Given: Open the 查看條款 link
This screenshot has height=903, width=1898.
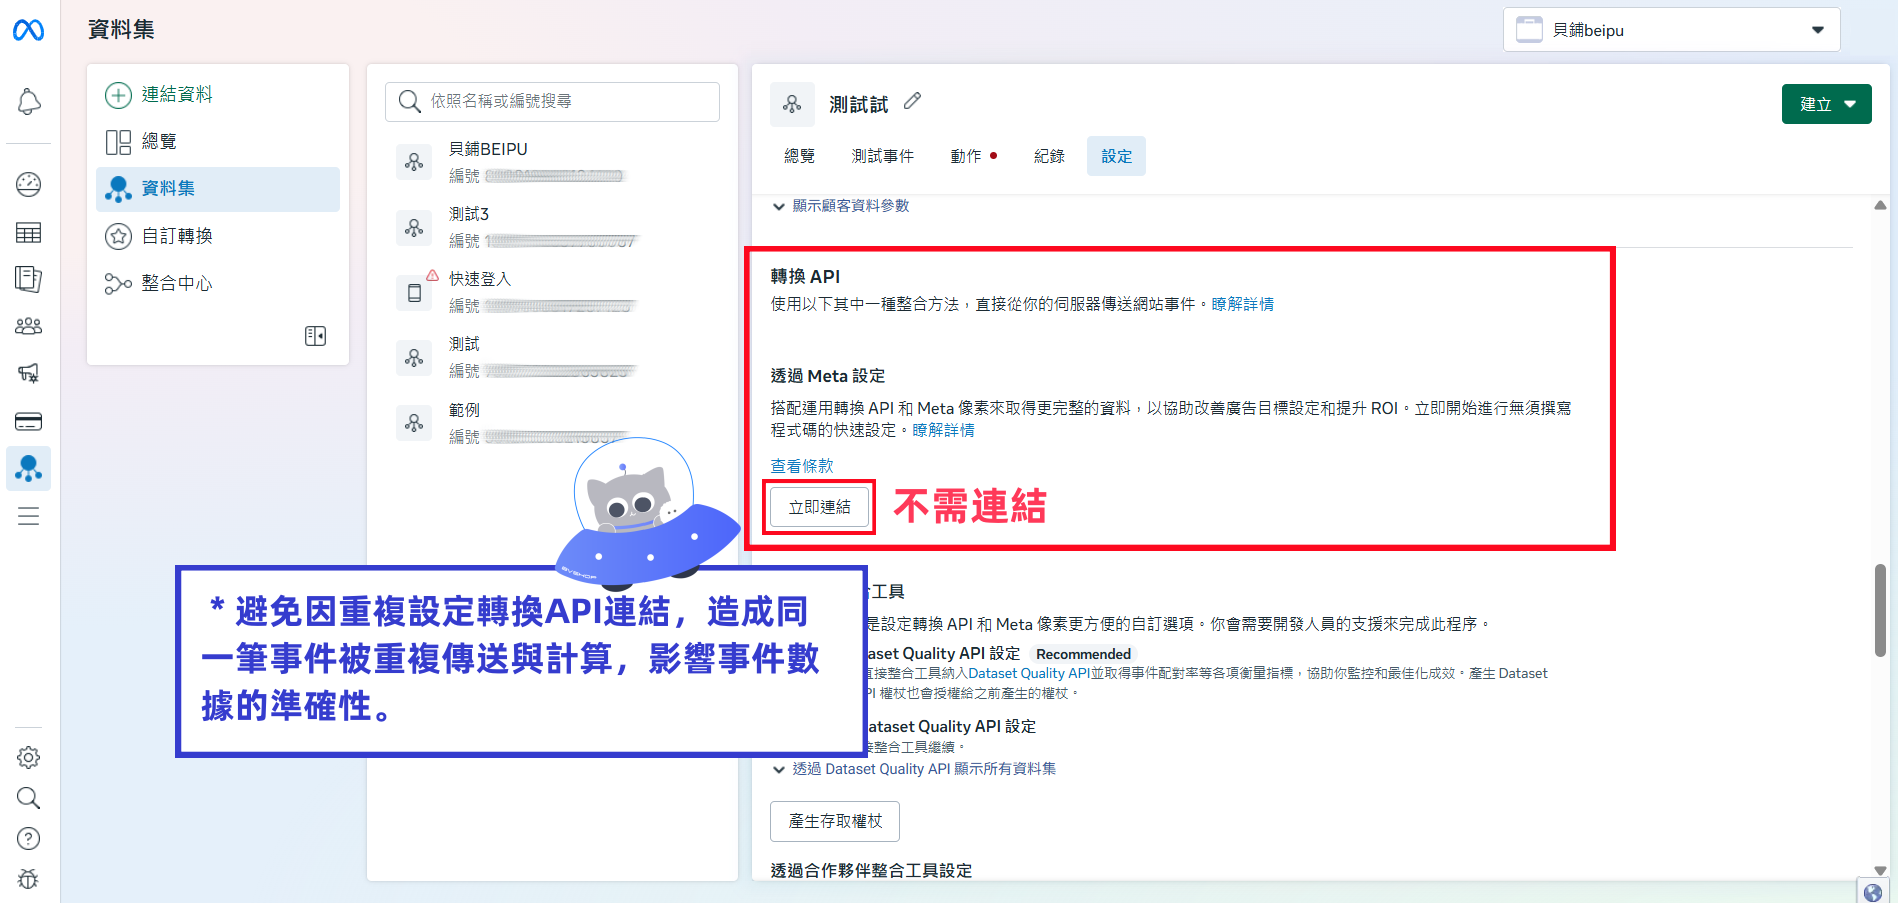Looking at the screenshot, I should (801, 466).
